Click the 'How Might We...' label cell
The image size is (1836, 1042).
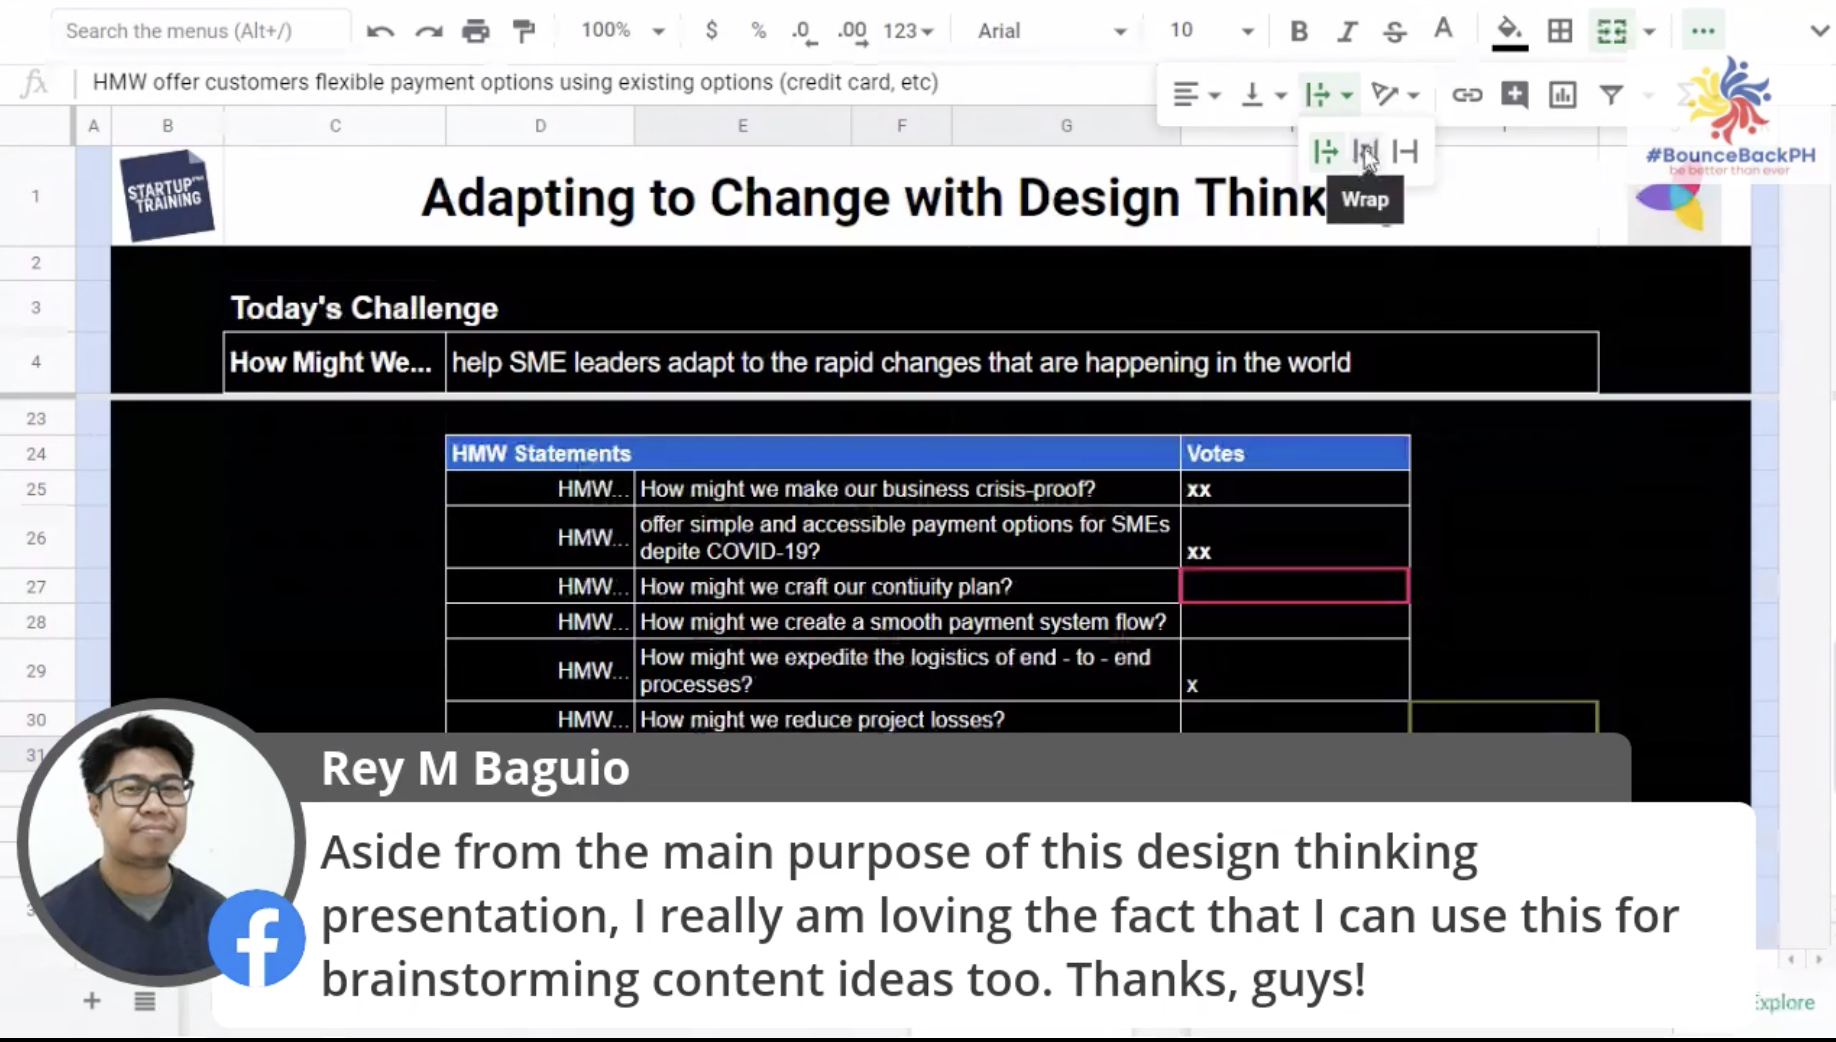coord(334,362)
